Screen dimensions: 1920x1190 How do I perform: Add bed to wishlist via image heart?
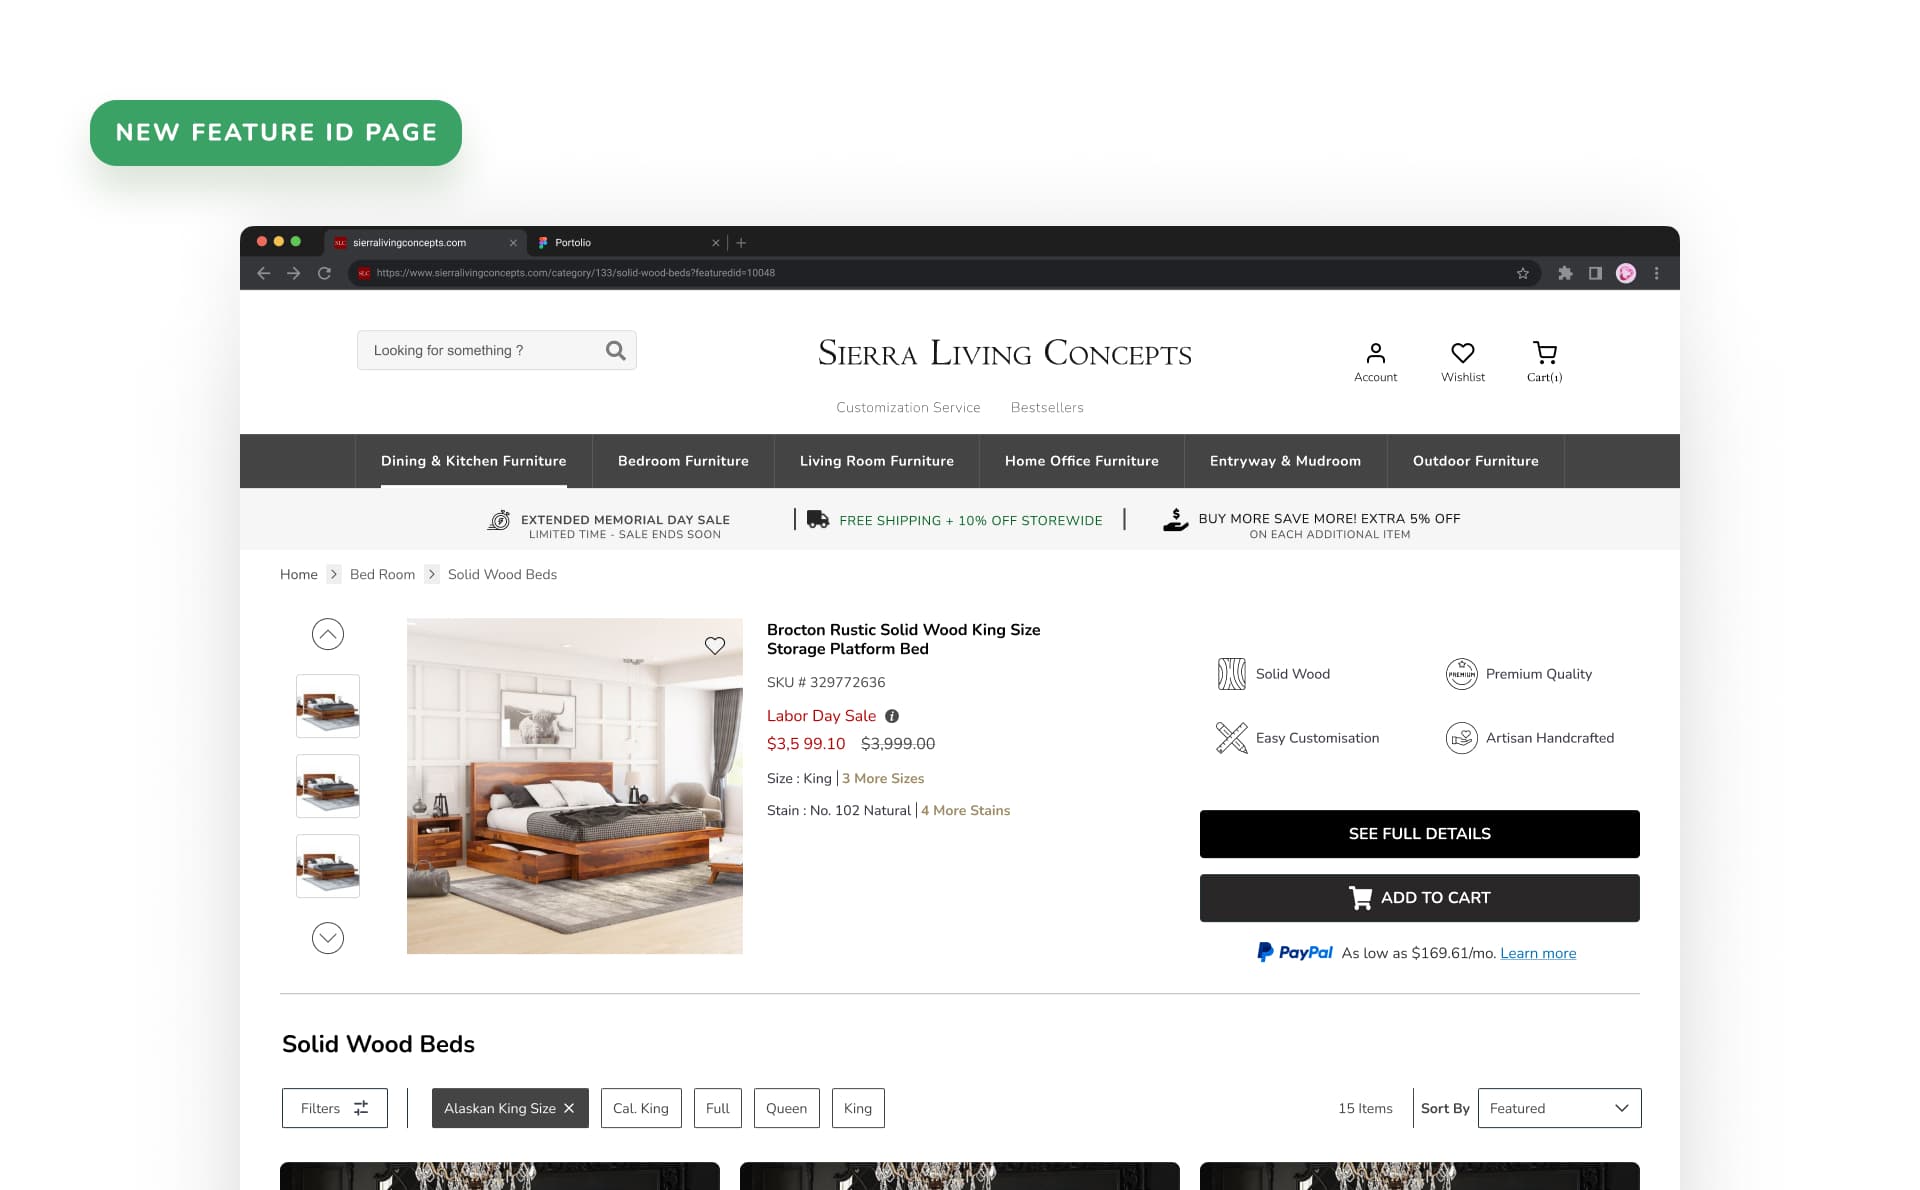pos(715,646)
